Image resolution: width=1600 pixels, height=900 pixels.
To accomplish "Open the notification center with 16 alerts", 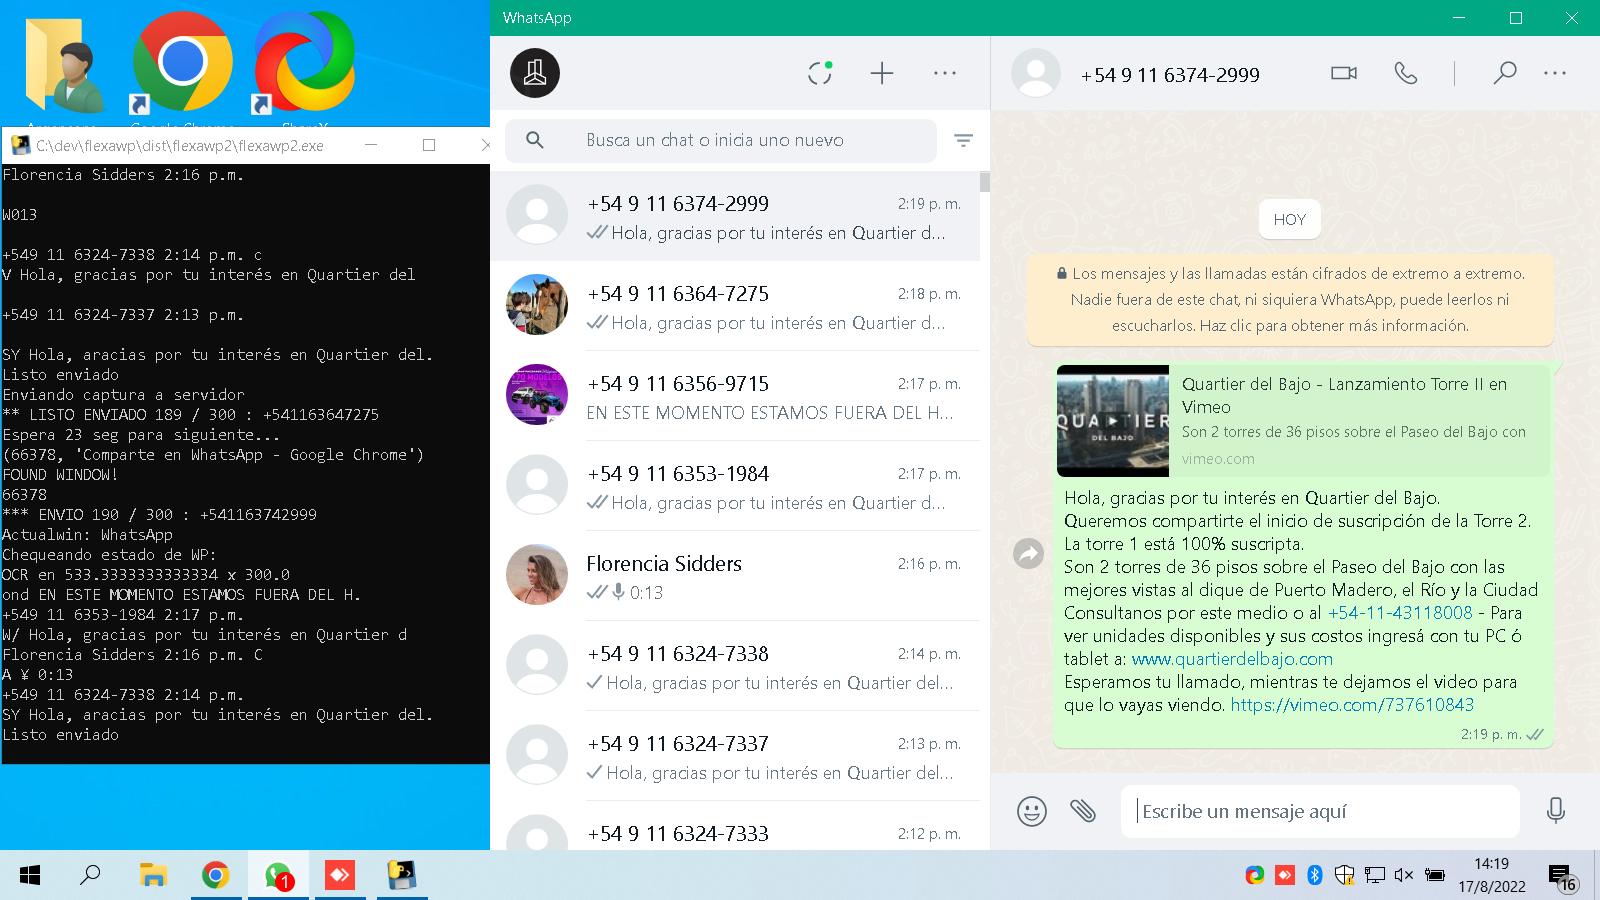I will tap(1563, 878).
